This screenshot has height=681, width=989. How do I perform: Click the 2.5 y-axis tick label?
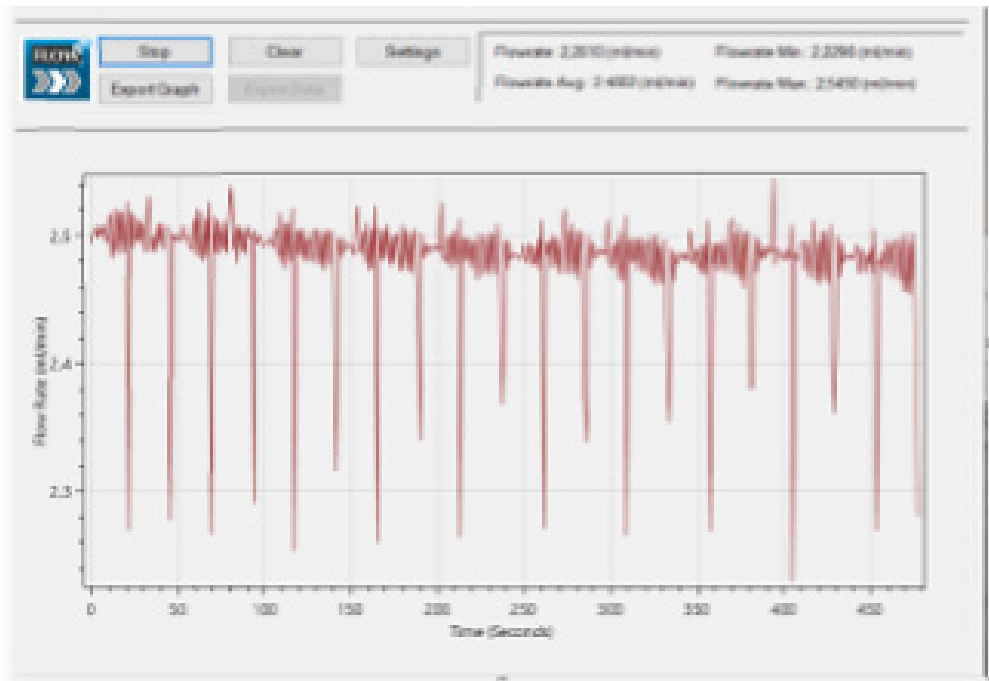[59, 237]
